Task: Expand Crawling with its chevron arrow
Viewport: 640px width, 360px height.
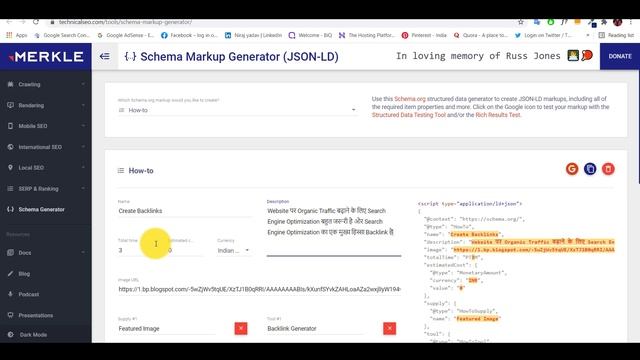Action: [x=83, y=84]
